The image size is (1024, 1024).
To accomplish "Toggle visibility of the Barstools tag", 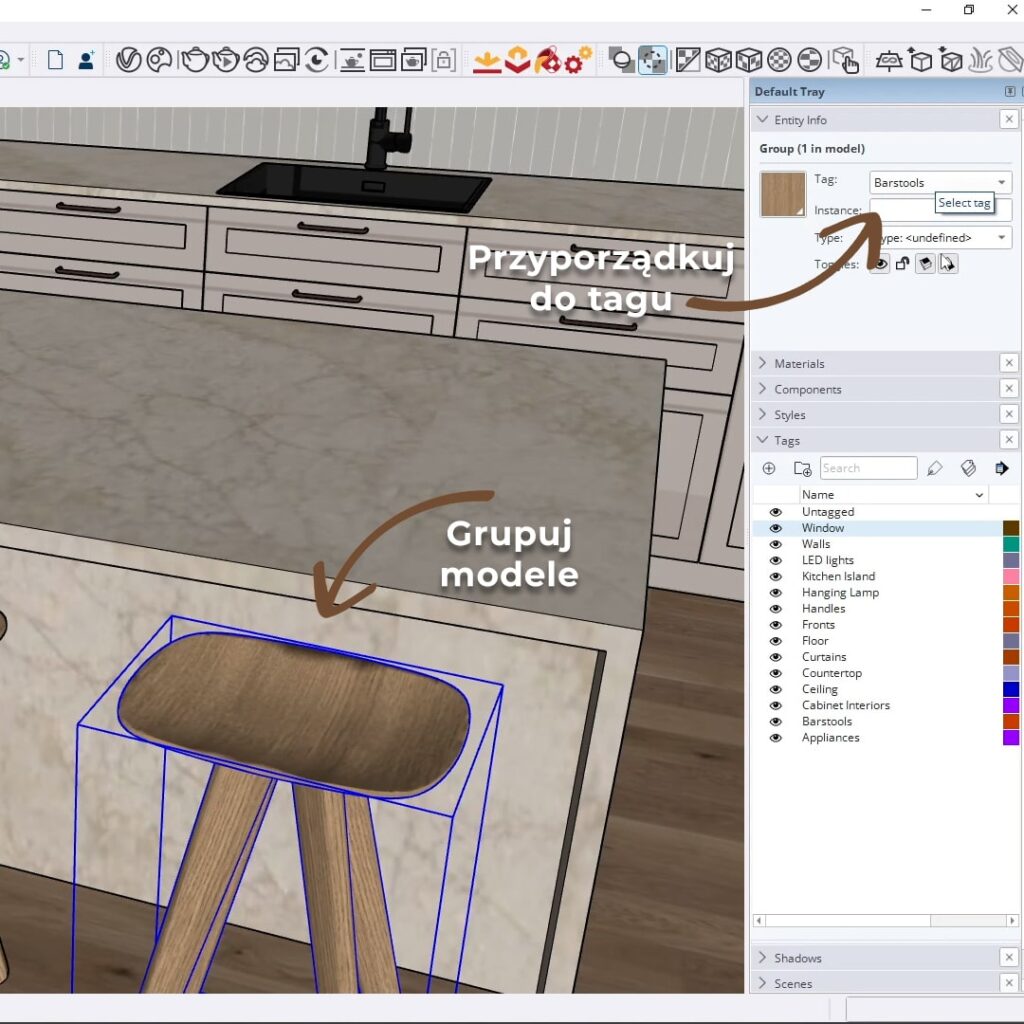I will (775, 722).
